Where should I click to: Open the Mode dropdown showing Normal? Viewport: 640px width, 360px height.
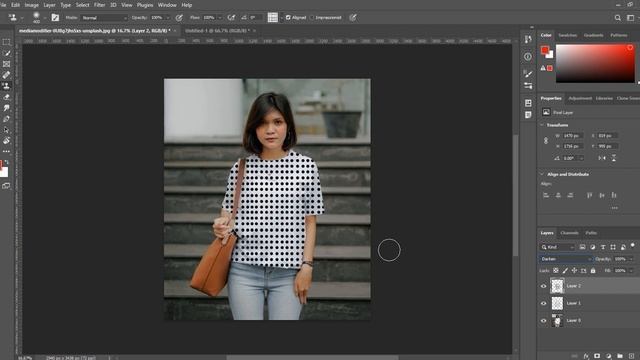(x=104, y=18)
